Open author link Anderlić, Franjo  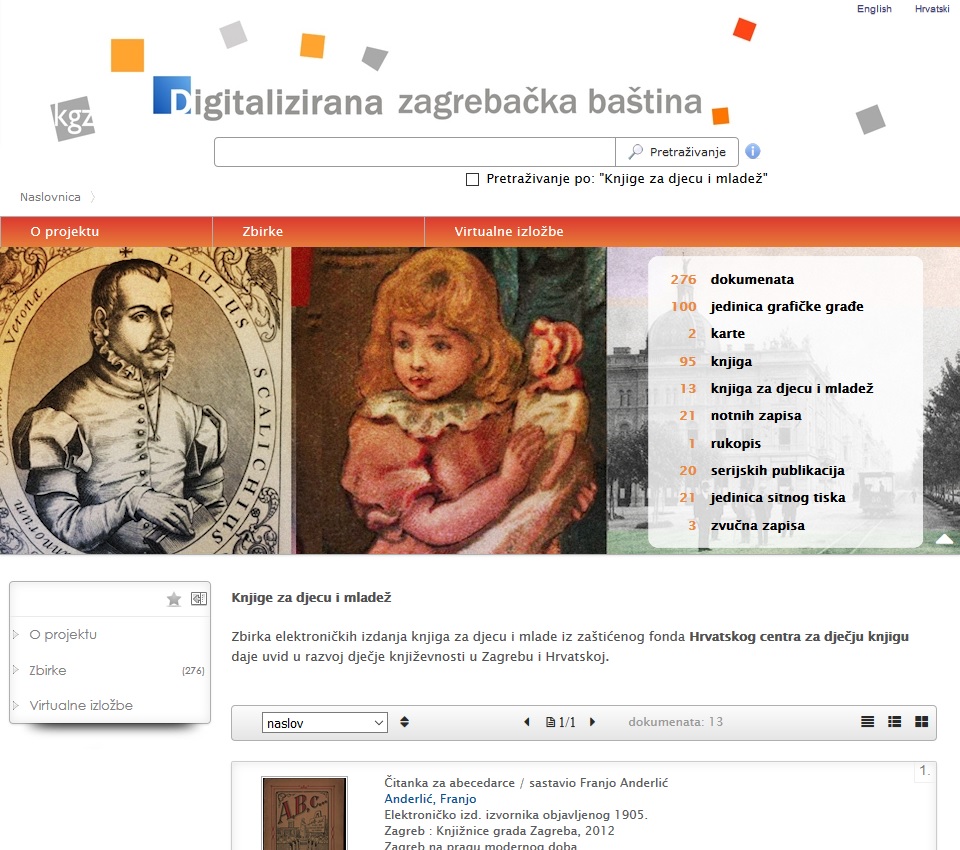click(x=430, y=799)
